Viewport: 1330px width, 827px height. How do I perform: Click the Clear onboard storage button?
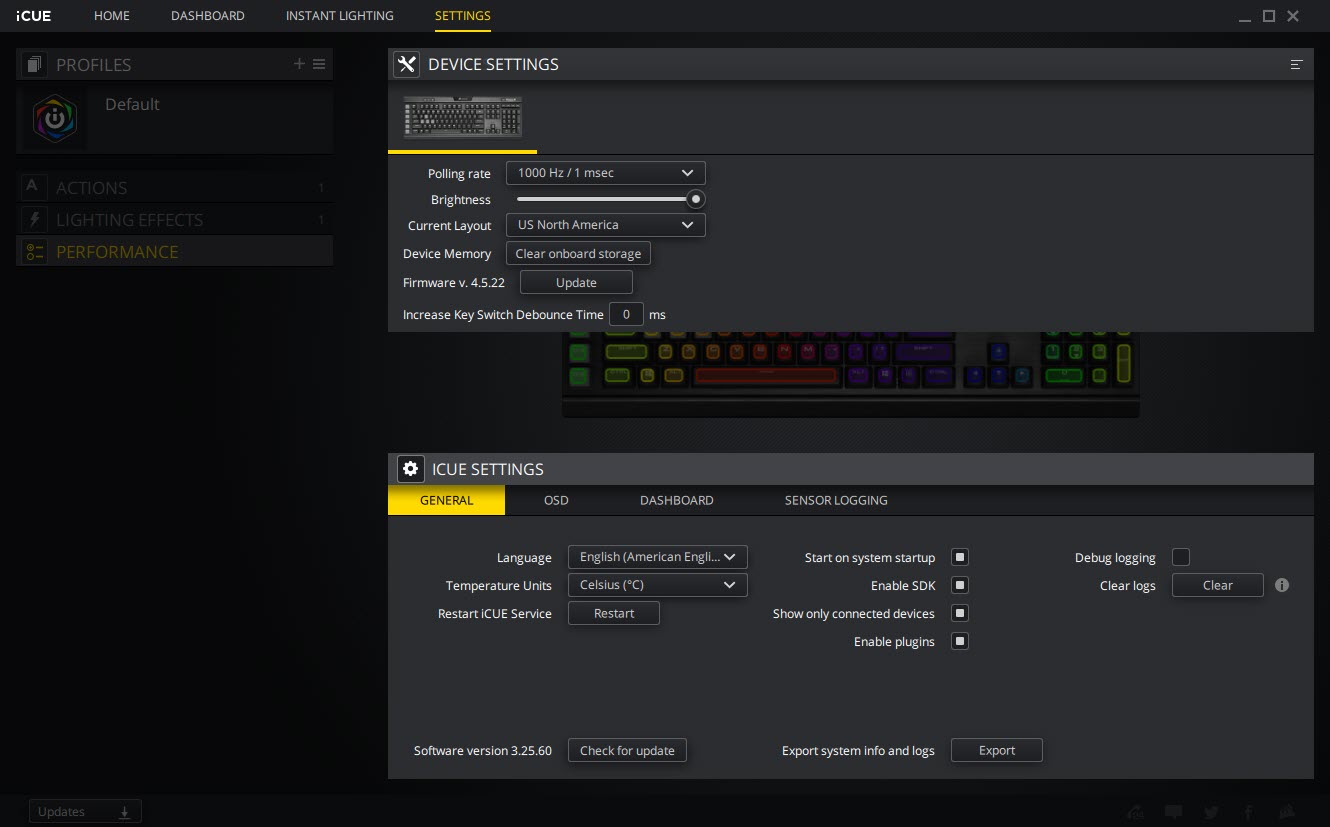pos(579,254)
